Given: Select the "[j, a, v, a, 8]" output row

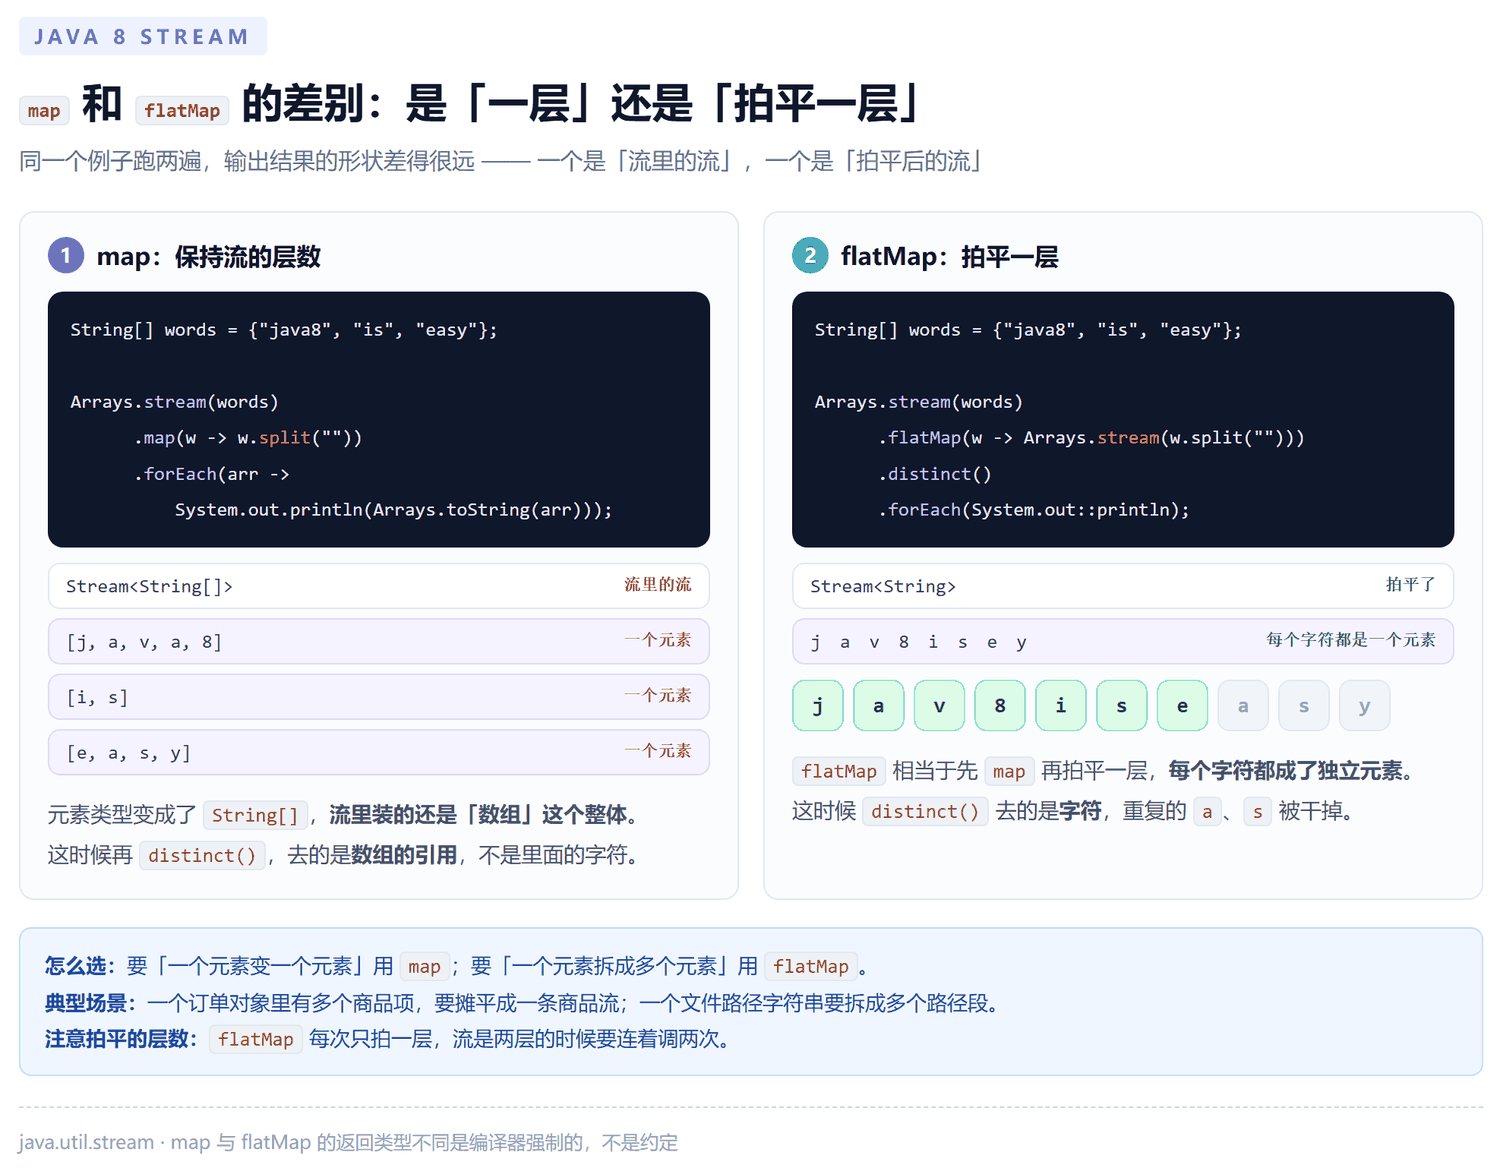Looking at the screenshot, I should pyautogui.click(x=379, y=641).
